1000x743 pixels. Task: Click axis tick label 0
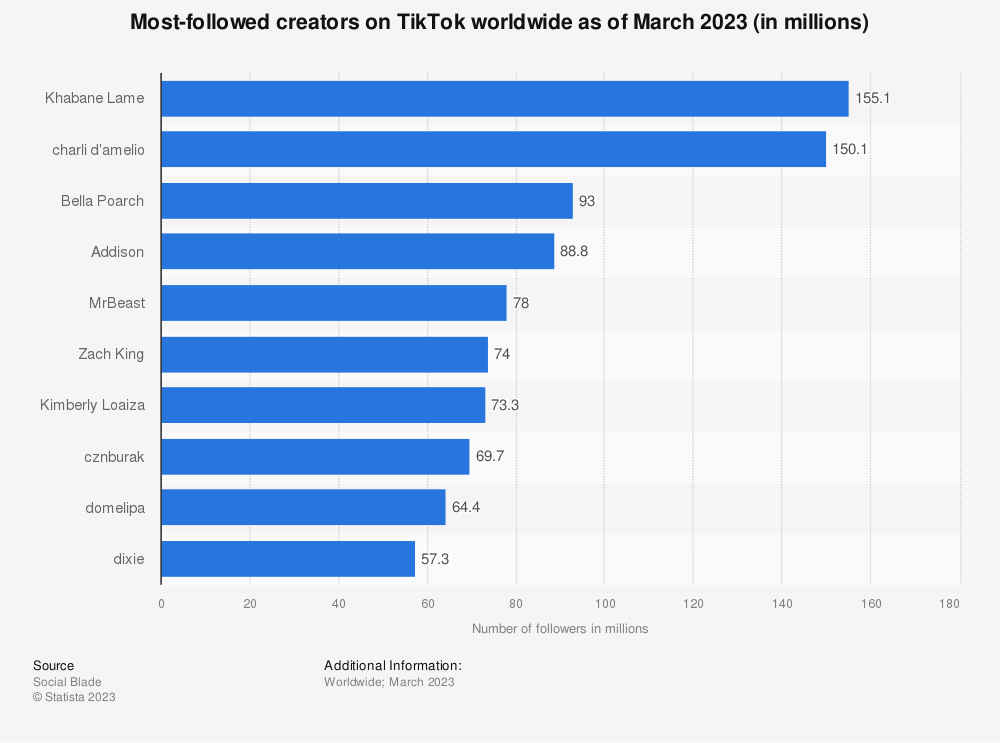click(x=161, y=604)
